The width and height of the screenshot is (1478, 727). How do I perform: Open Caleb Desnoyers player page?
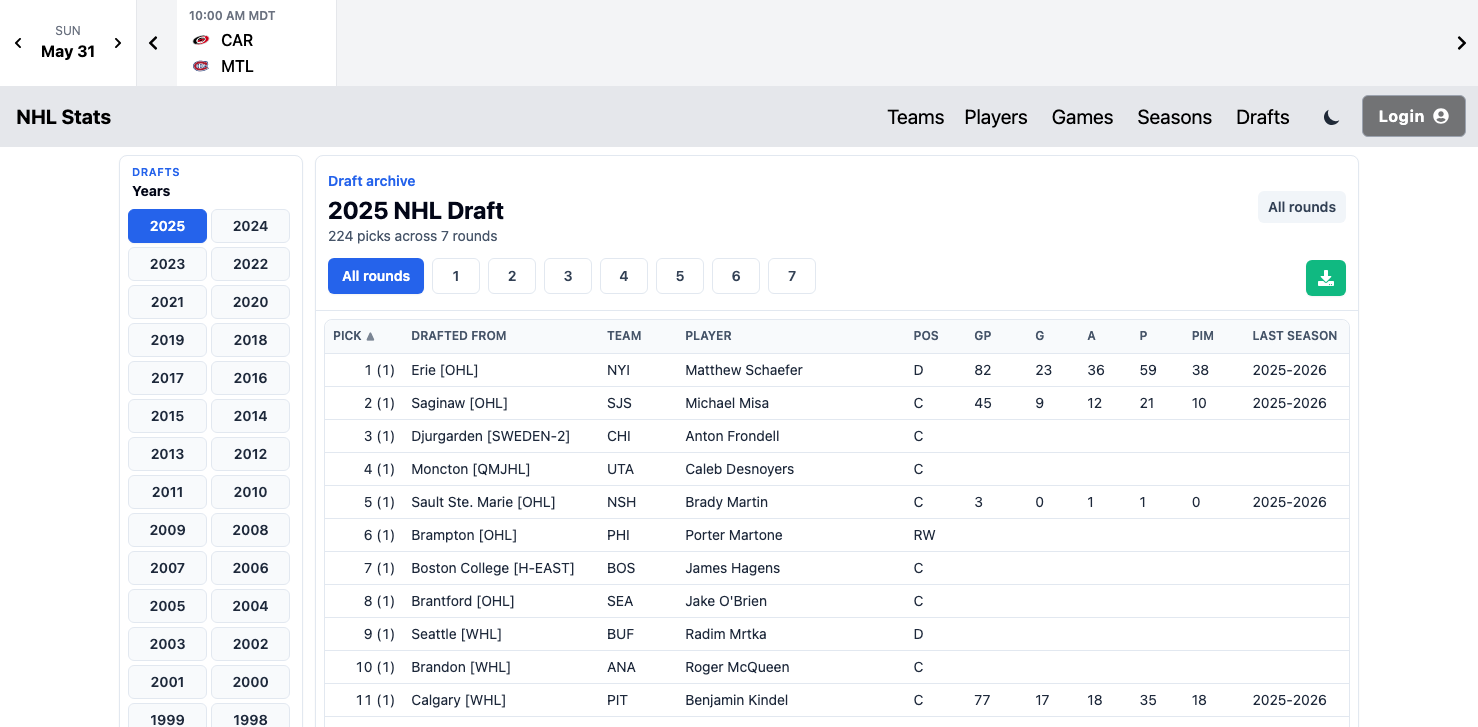point(739,469)
